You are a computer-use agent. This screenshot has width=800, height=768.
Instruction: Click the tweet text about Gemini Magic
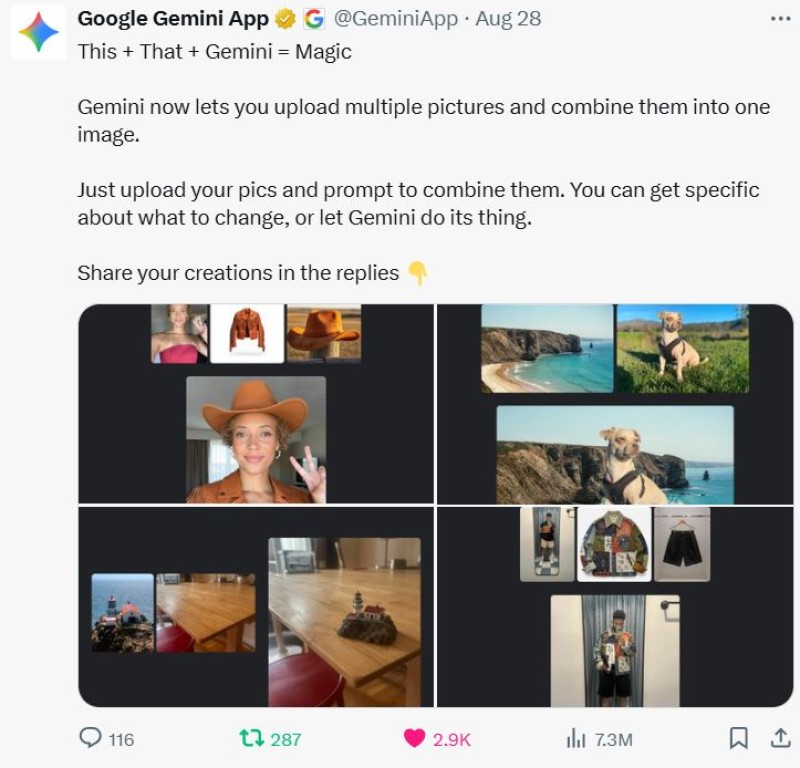pyautogui.click(x=215, y=52)
